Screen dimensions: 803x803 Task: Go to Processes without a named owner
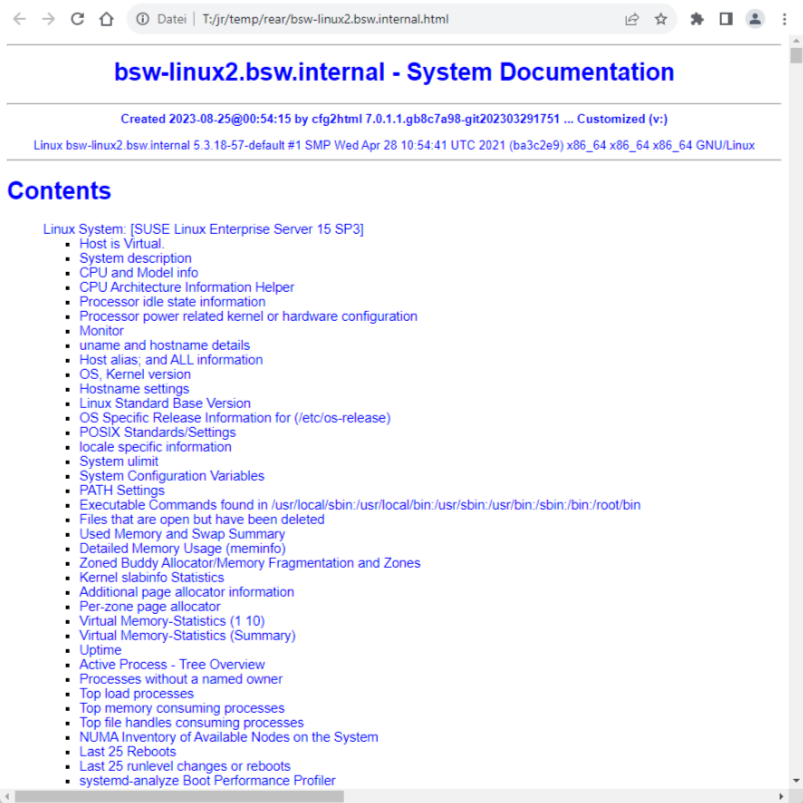pyautogui.click(x=181, y=679)
